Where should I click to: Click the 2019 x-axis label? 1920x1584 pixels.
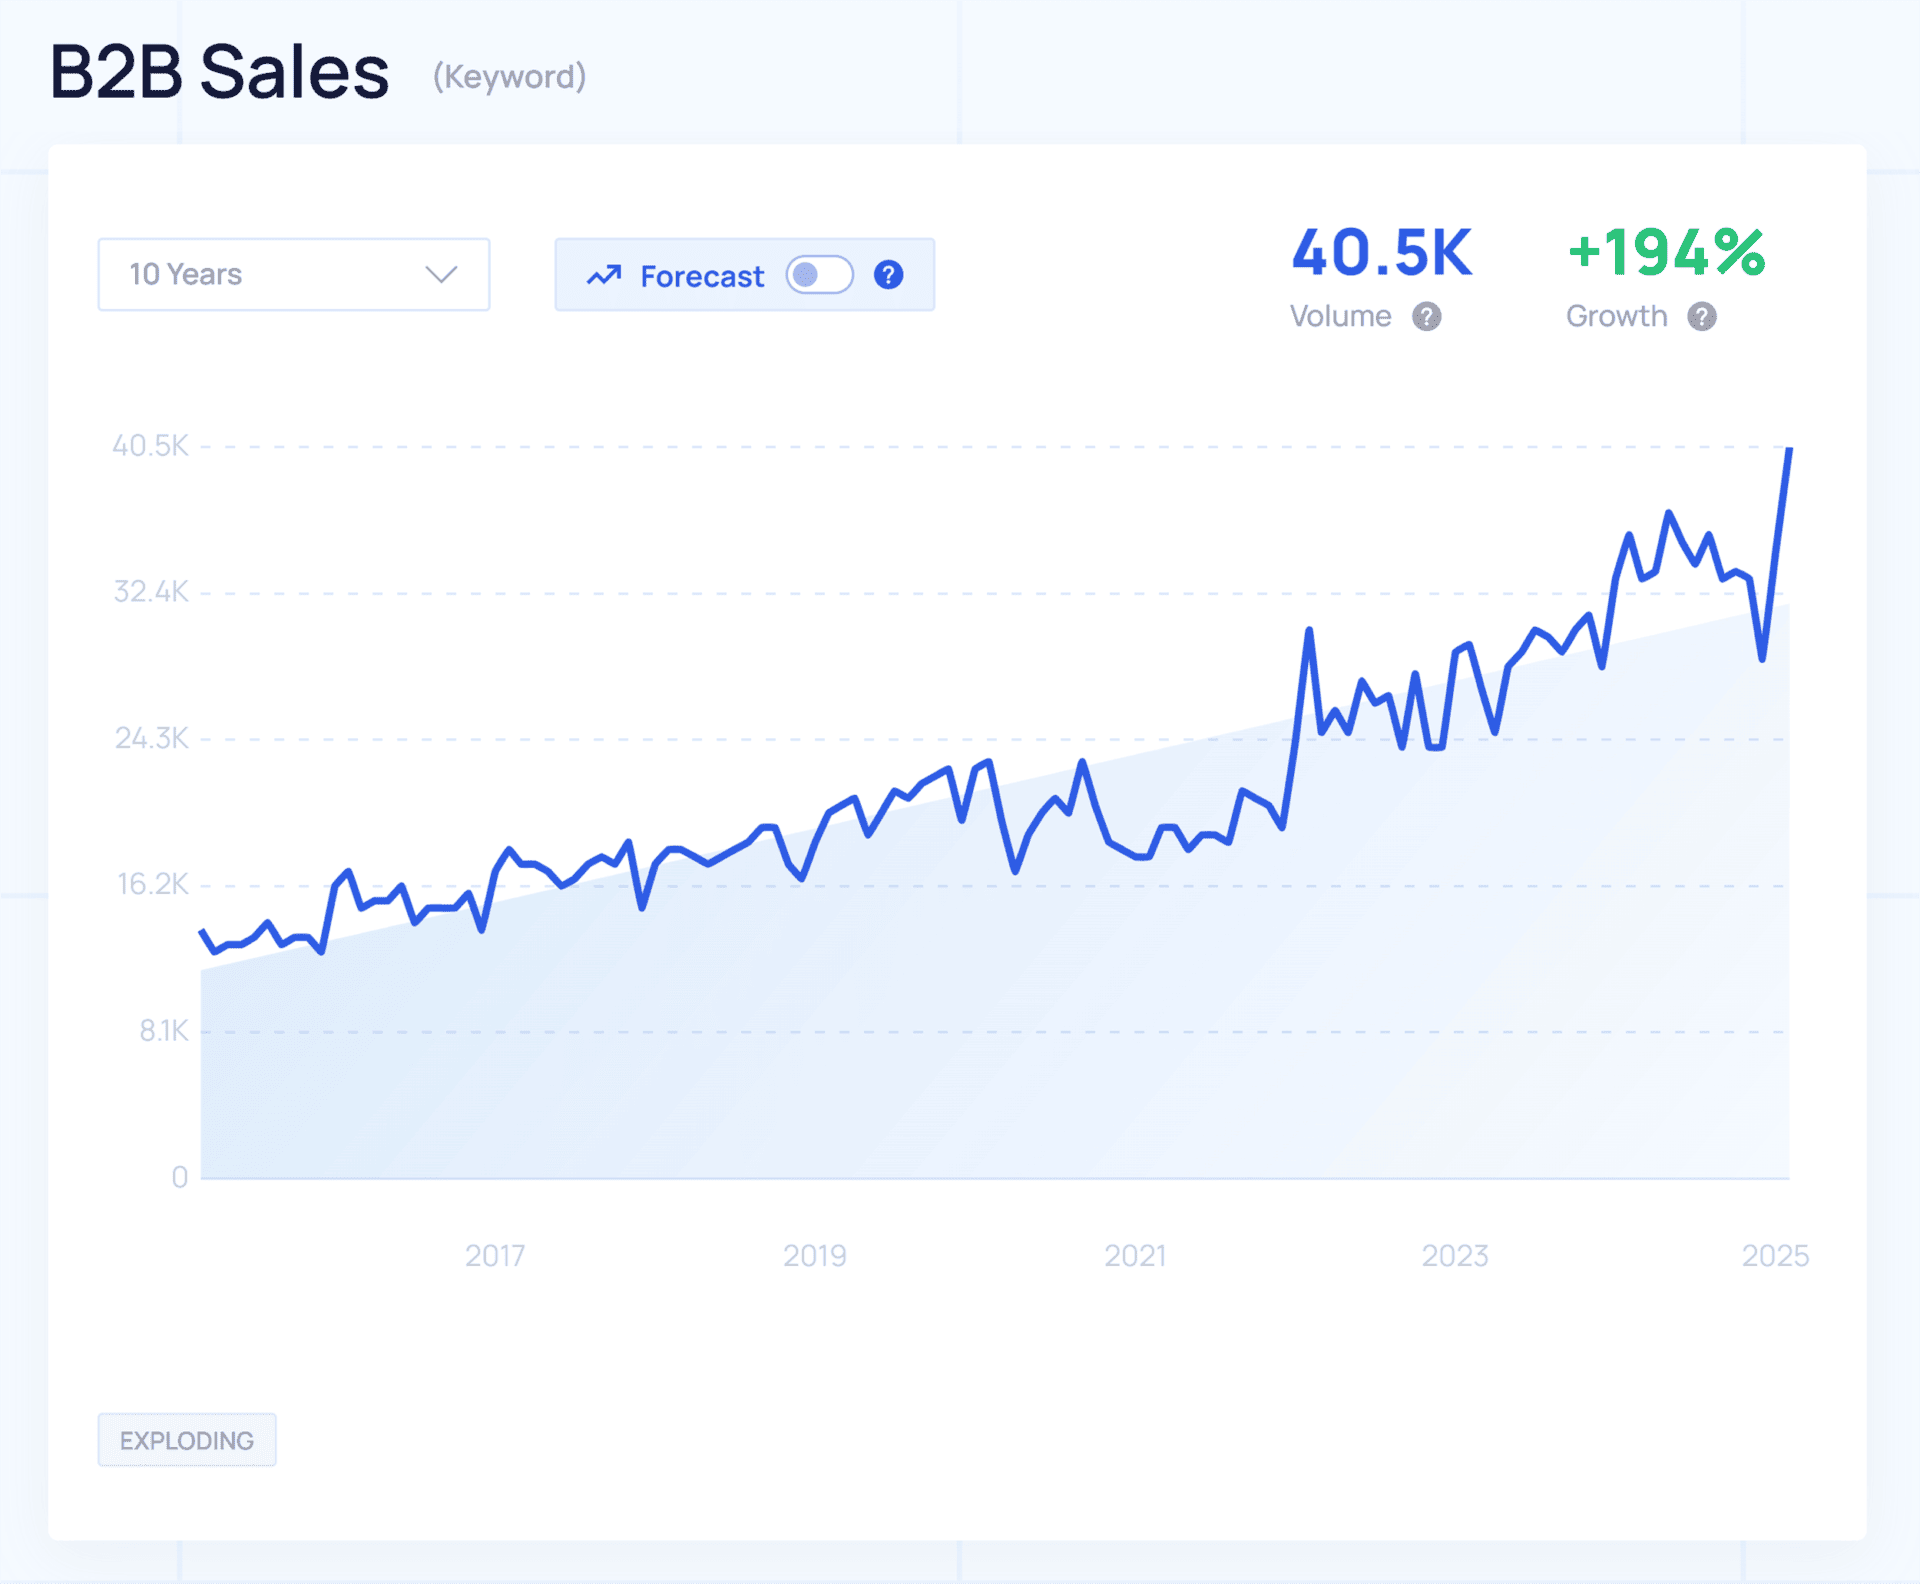click(814, 1255)
